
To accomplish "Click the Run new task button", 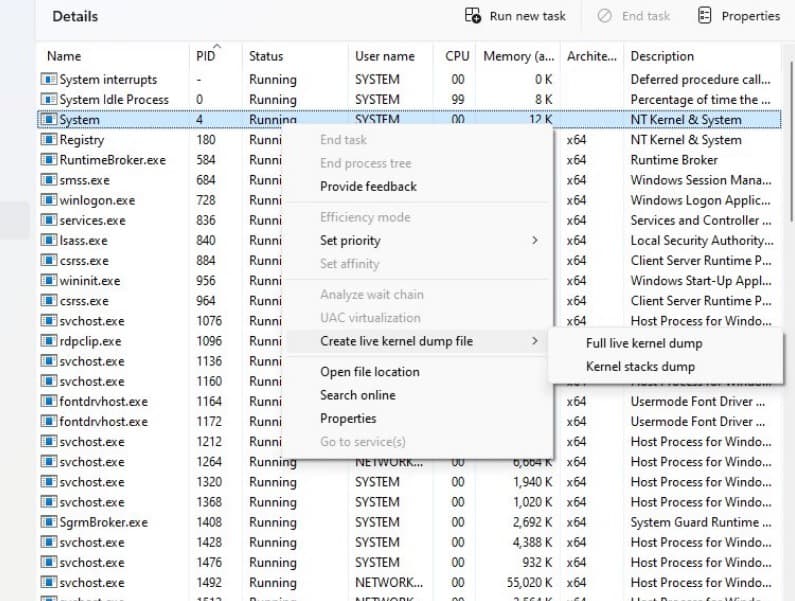I will tap(515, 16).
